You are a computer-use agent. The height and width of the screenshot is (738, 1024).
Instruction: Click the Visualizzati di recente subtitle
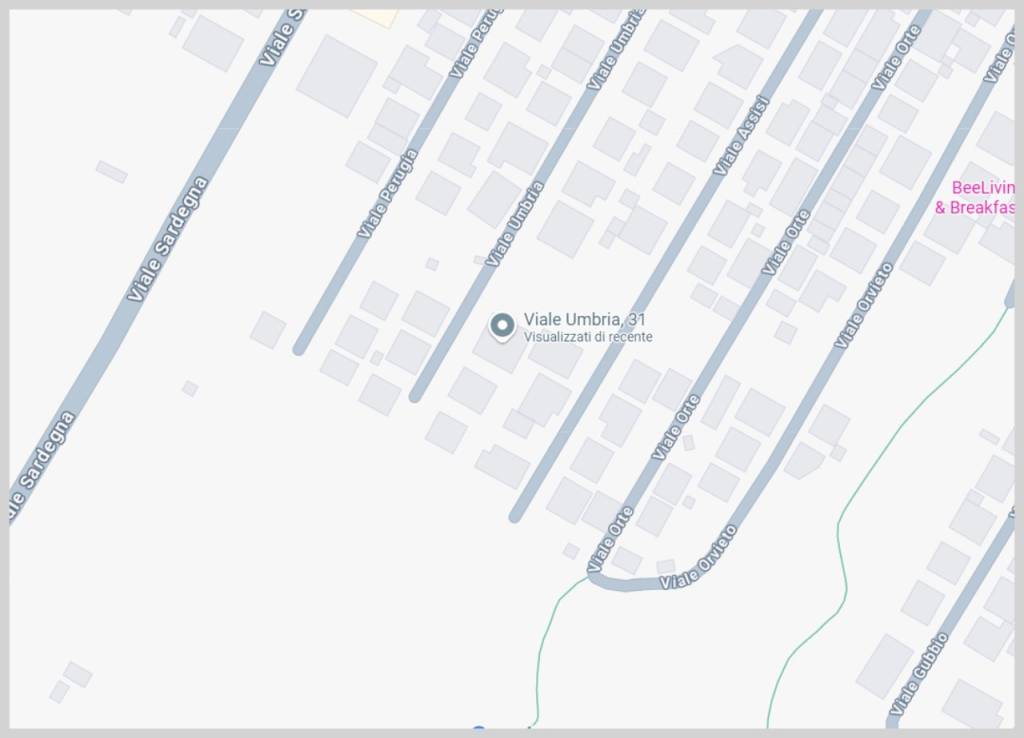[x=588, y=337]
